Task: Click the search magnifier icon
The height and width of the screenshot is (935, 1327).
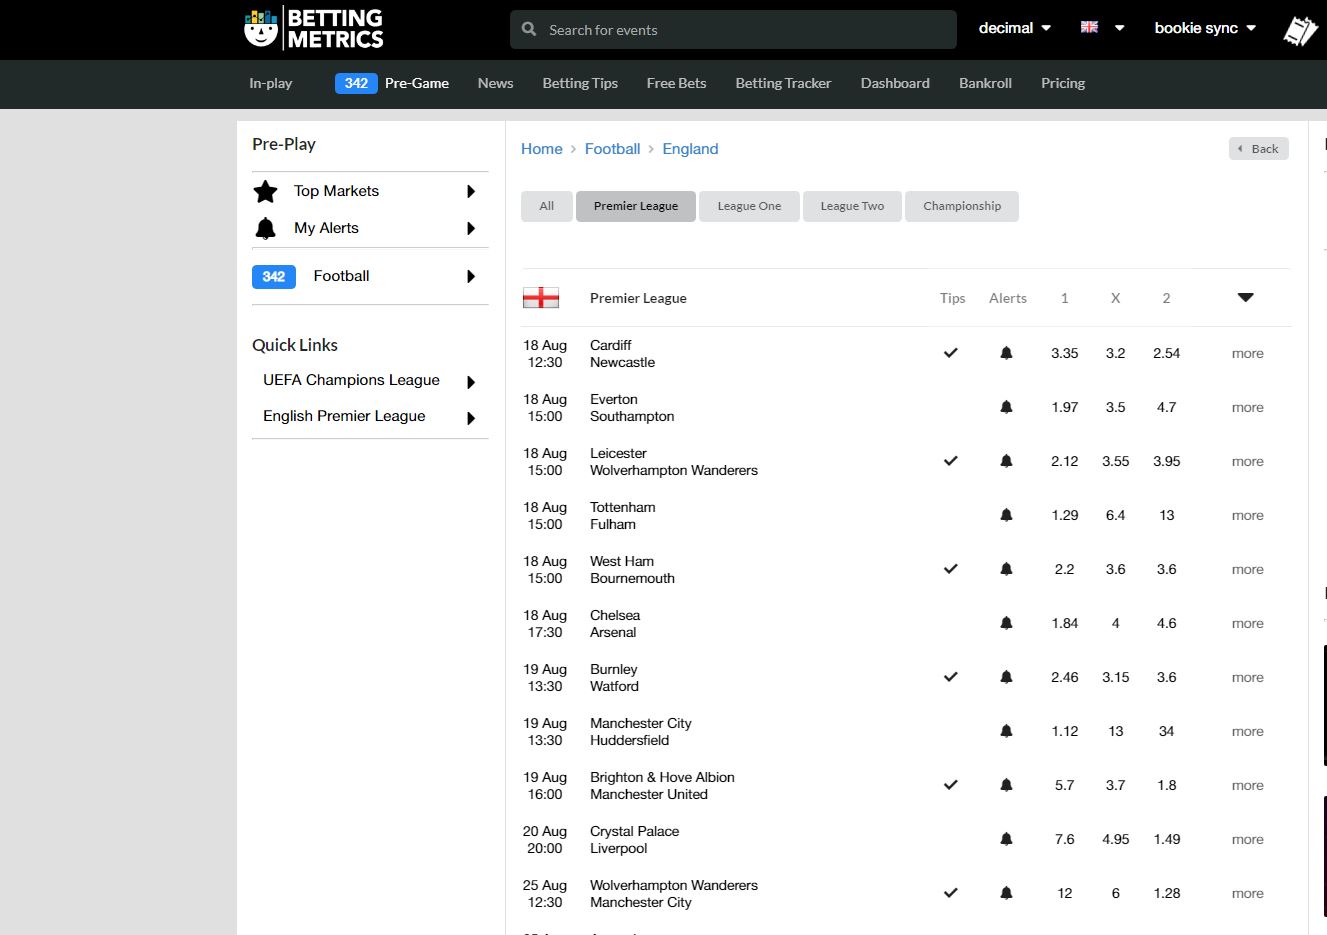Action: (x=529, y=30)
